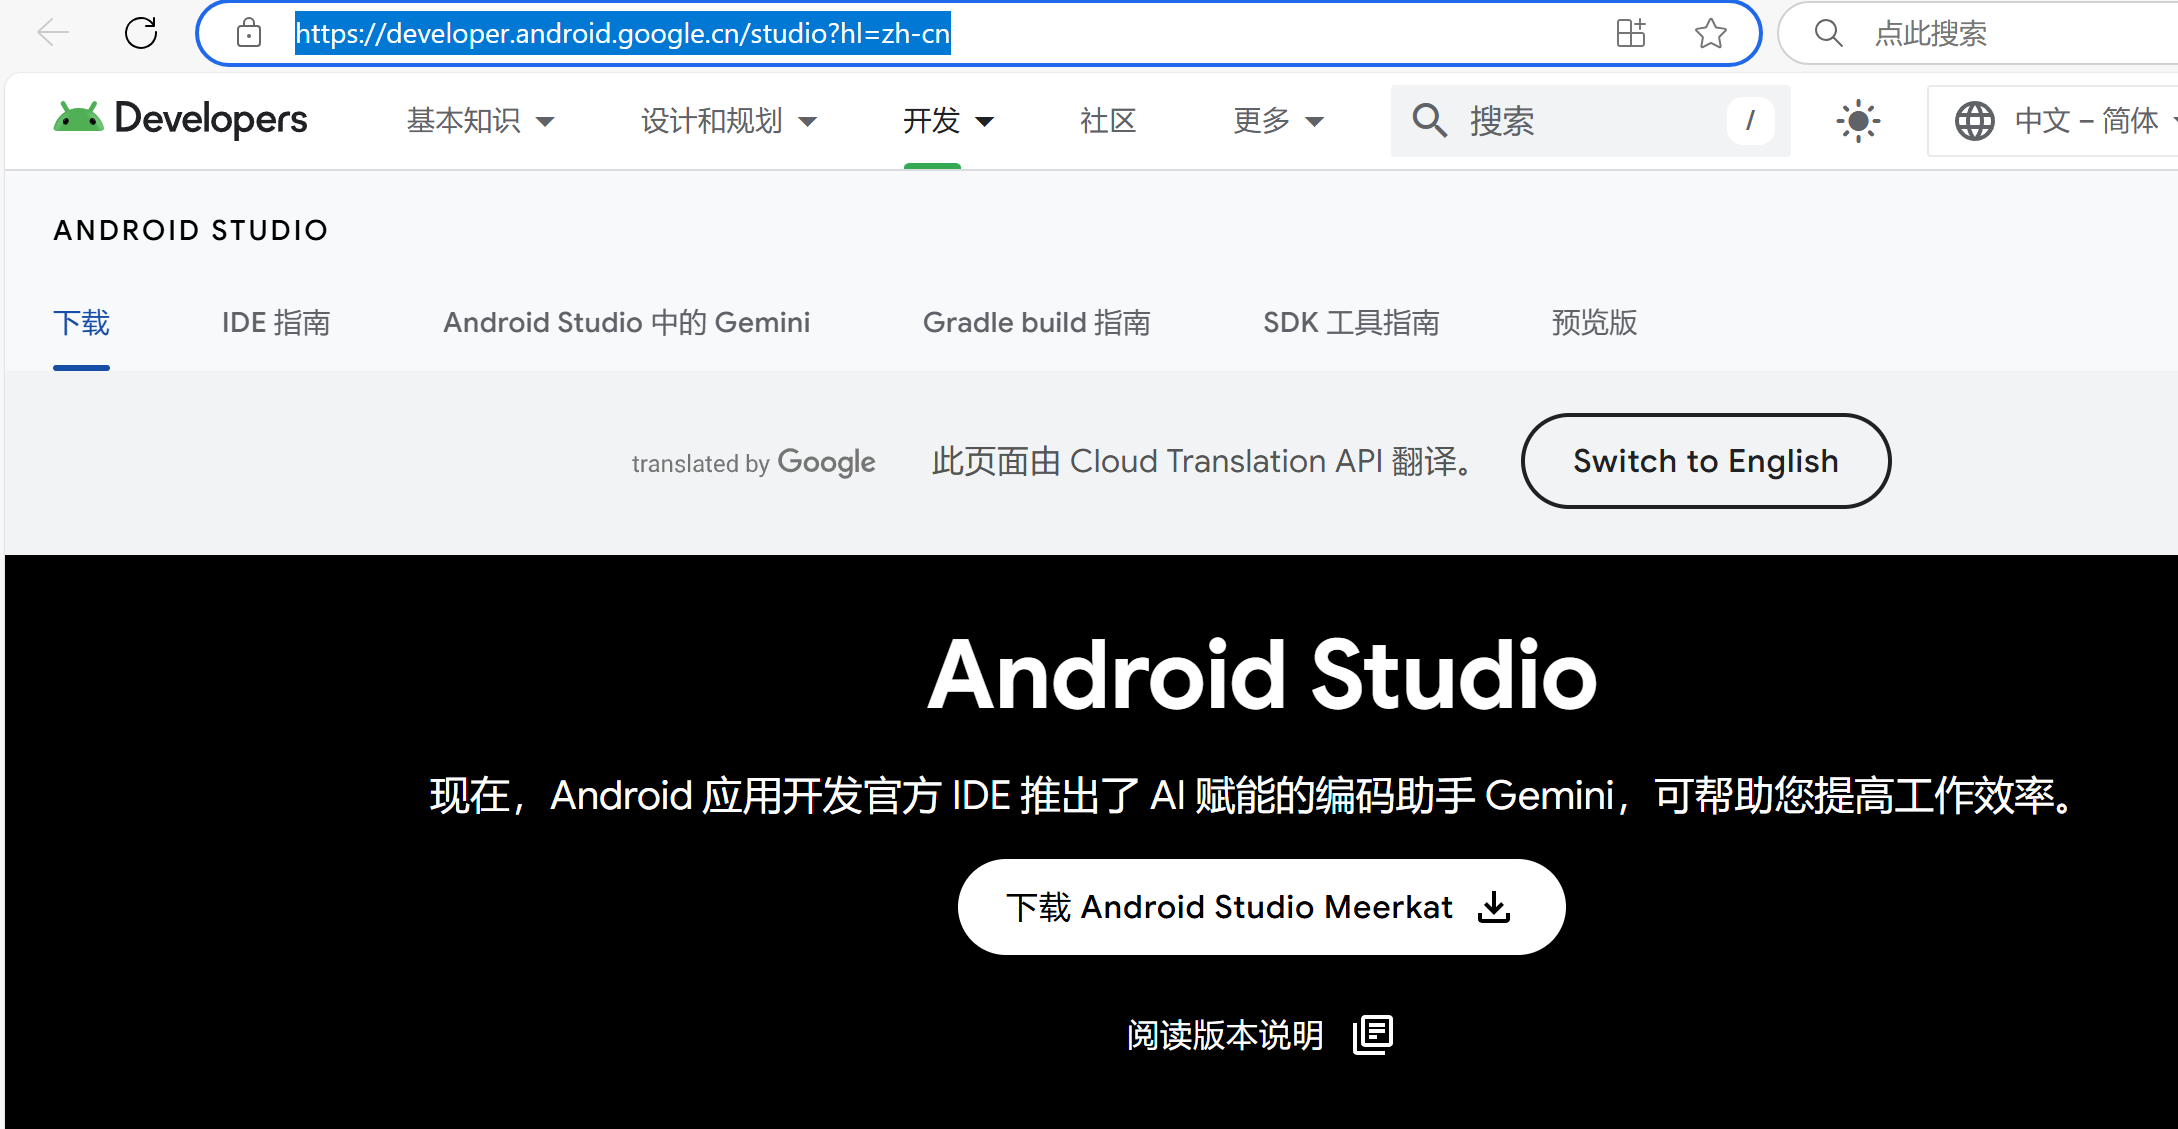2178x1129 pixels.
Task: Click the search magnifier icon in site header
Action: pyautogui.click(x=1430, y=120)
